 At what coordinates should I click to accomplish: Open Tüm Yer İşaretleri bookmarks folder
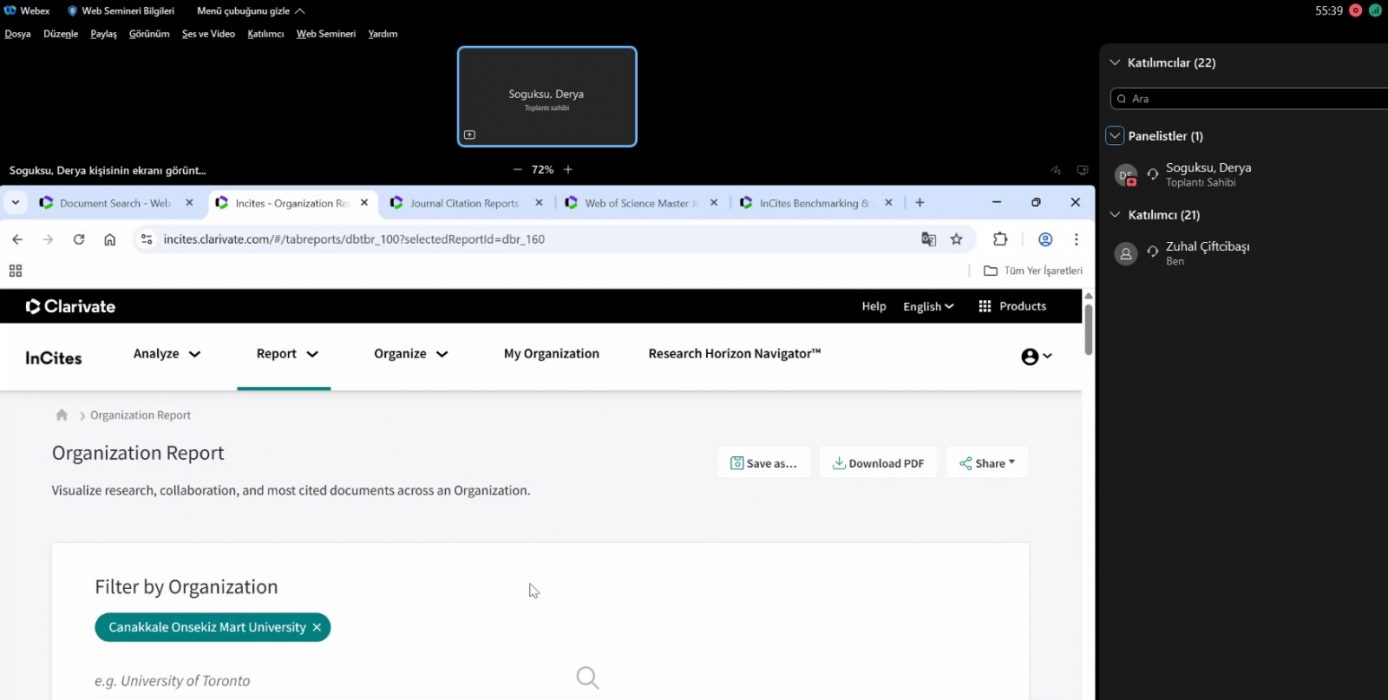pyautogui.click(x=1033, y=270)
